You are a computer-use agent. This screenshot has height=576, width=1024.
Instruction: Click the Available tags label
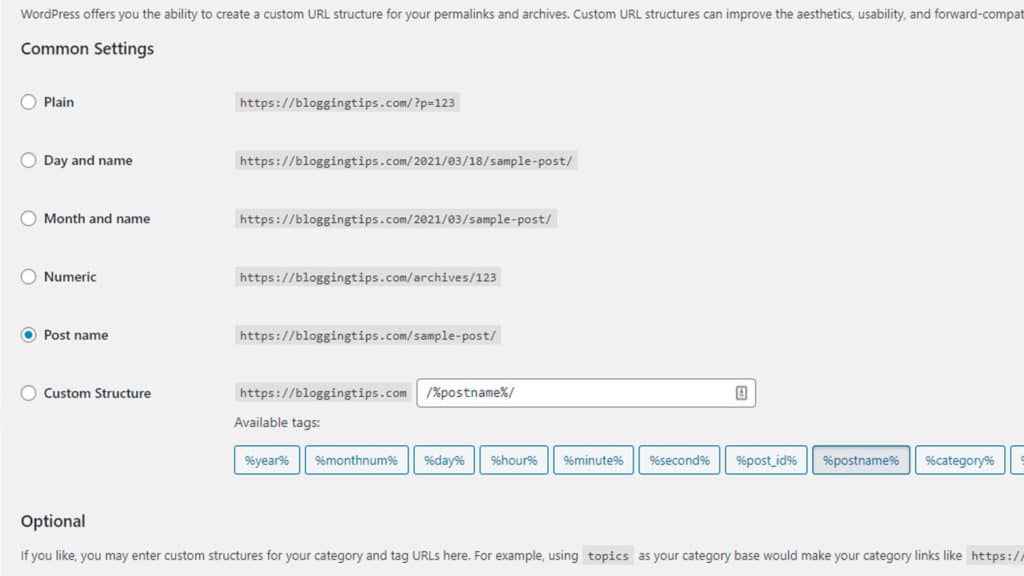tap(277, 423)
